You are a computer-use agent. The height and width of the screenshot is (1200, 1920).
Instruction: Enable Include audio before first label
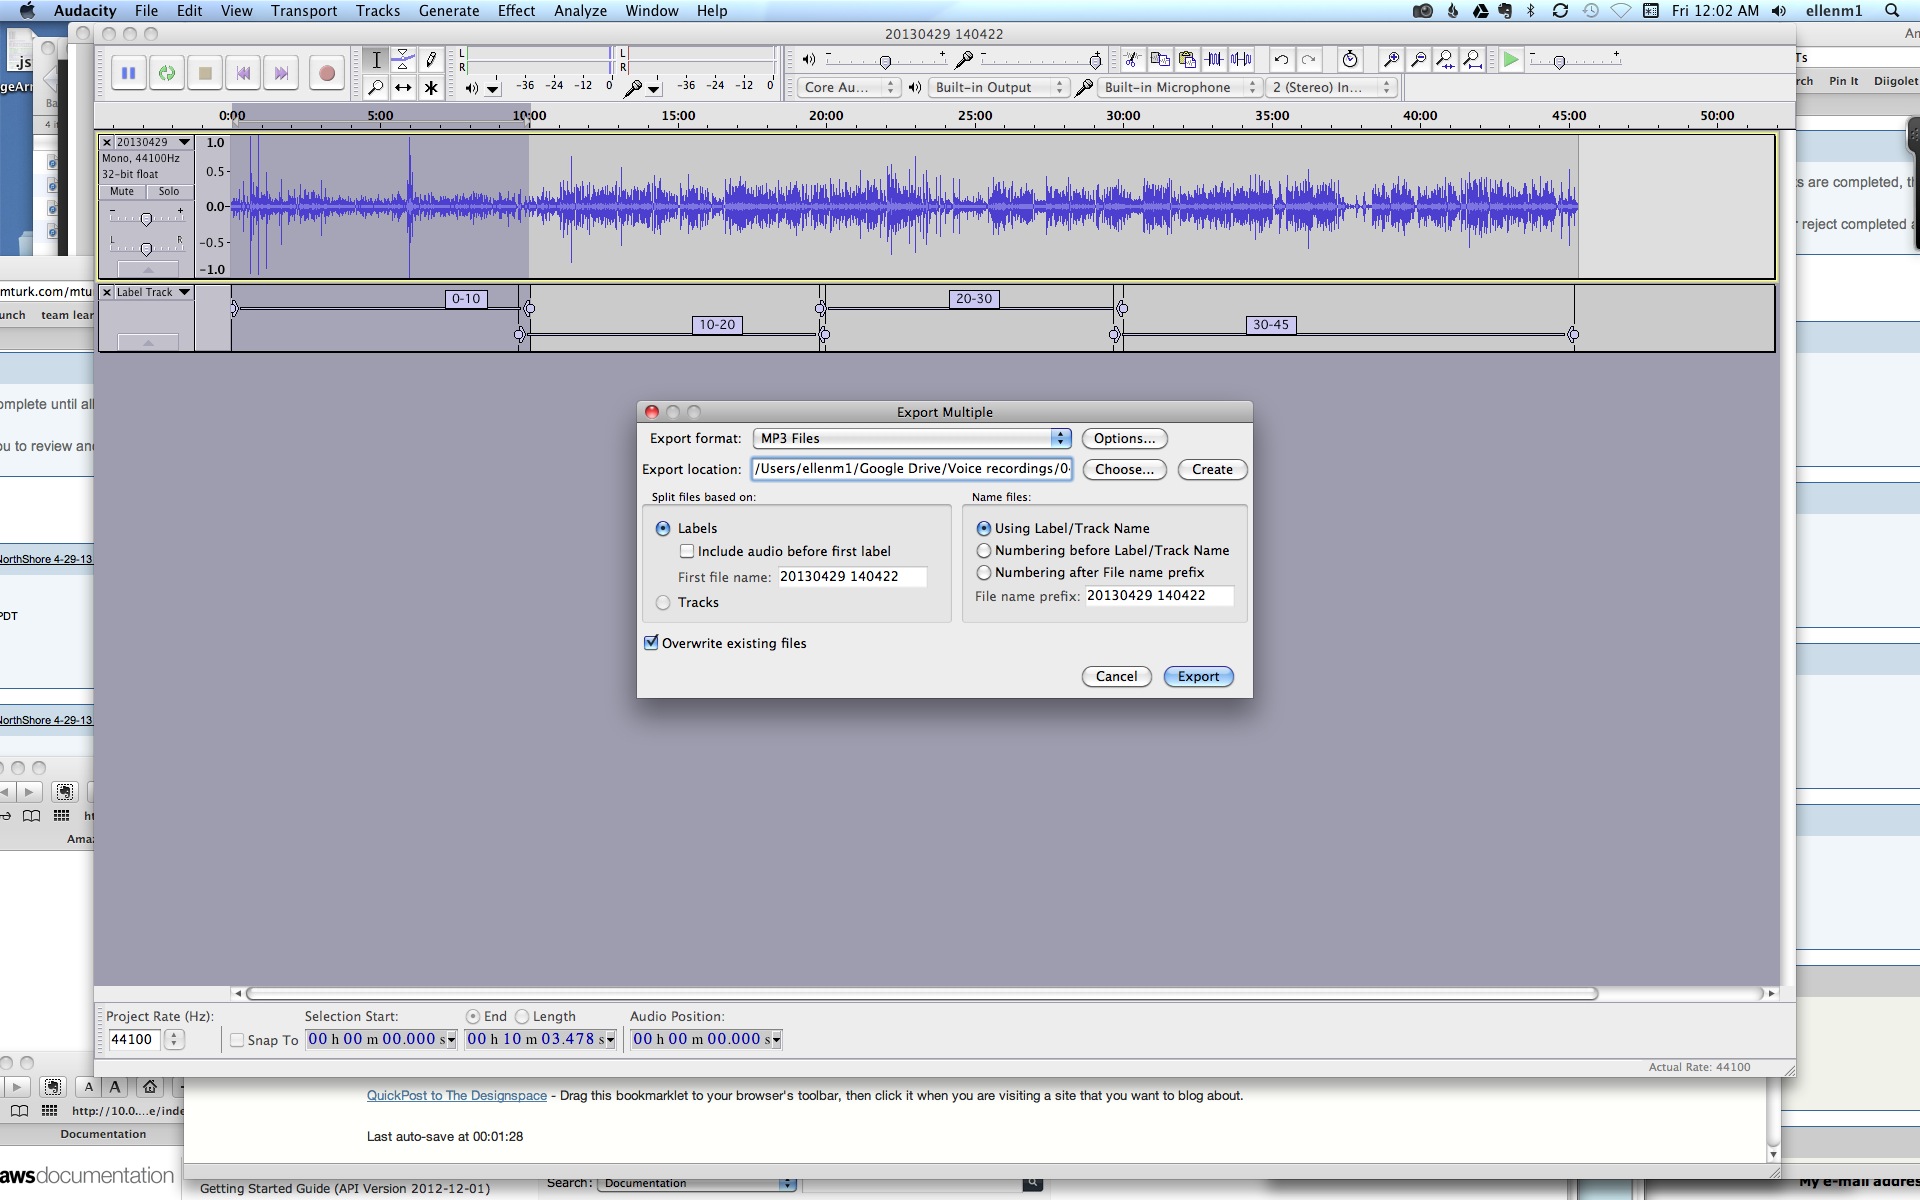tap(687, 551)
